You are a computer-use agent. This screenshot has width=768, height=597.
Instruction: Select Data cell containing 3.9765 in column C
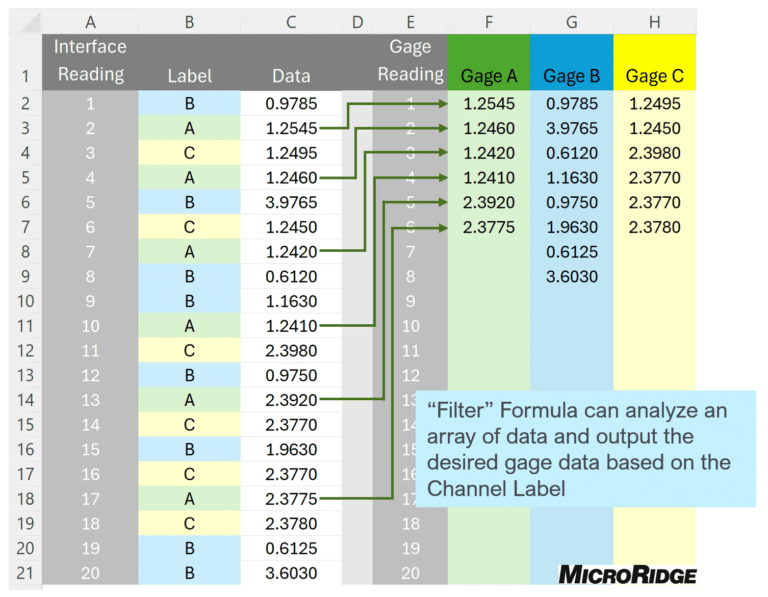(291, 203)
